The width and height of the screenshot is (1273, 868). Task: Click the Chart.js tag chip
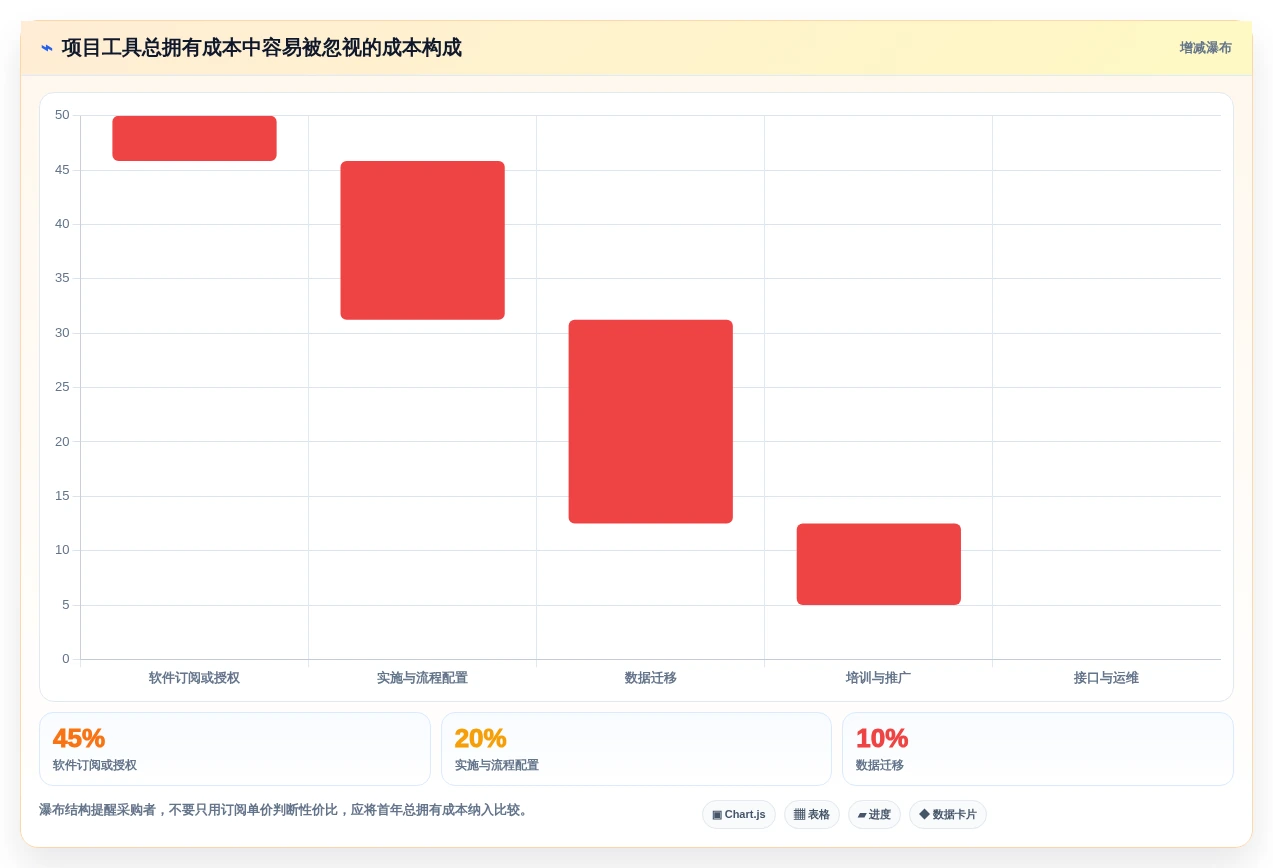[738, 814]
